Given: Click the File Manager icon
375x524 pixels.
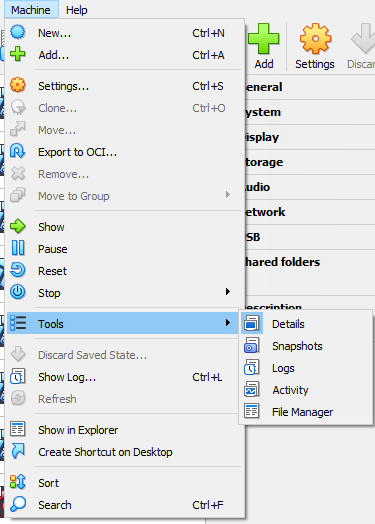Looking at the screenshot, I should 252,412.
